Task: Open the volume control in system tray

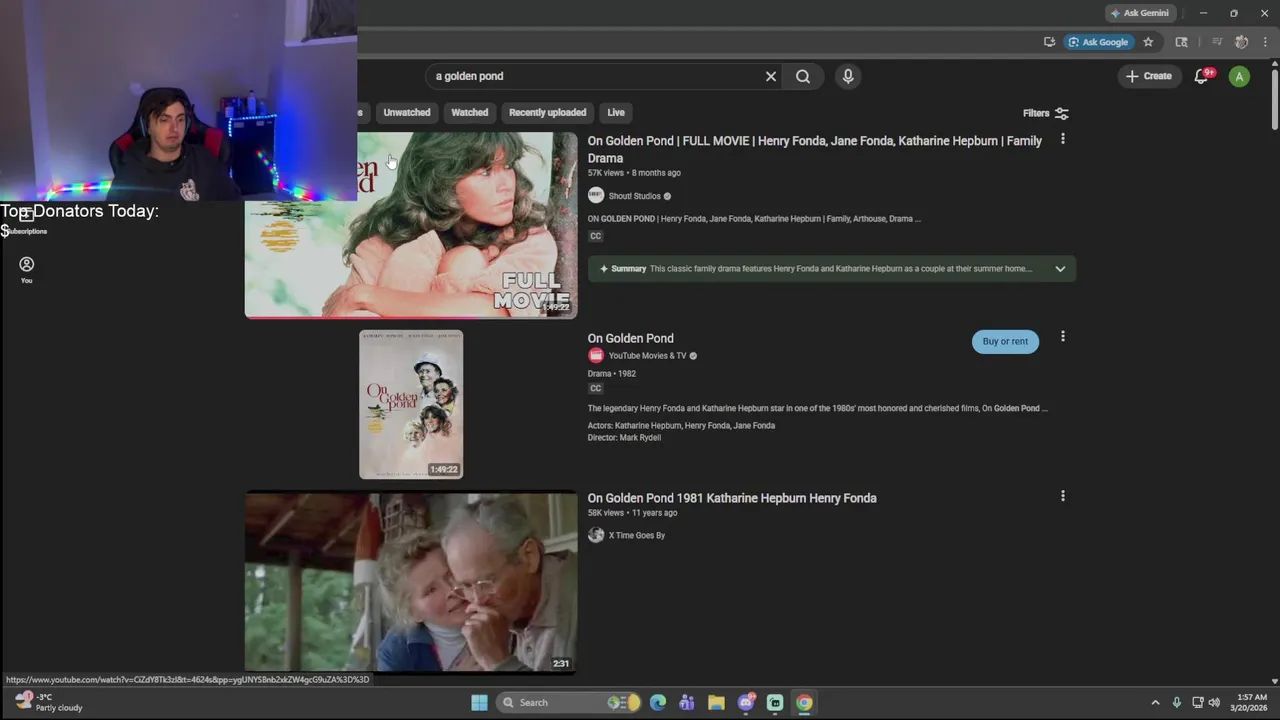Action: pyautogui.click(x=1214, y=702)
